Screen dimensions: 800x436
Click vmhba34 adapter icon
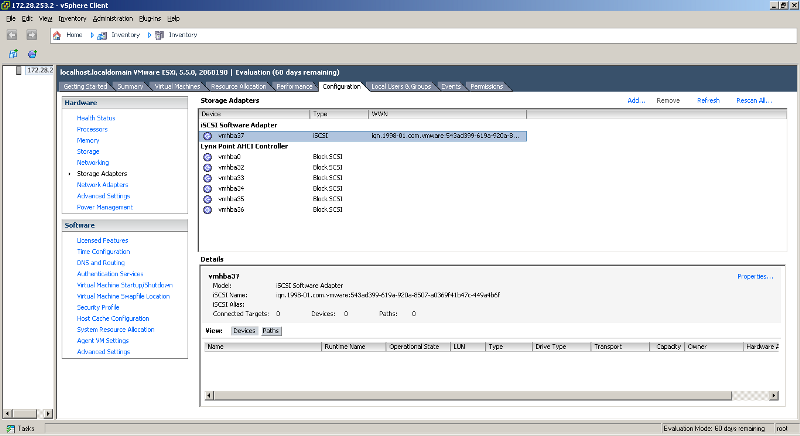208,189
